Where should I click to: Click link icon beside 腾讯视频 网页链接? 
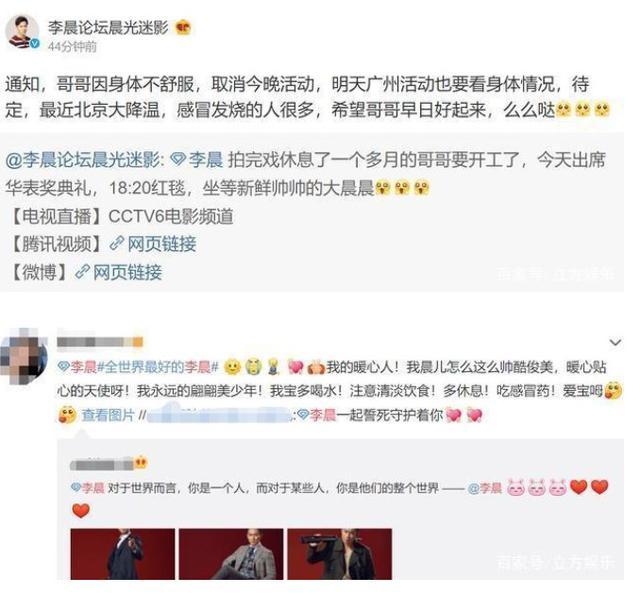(x=117, y=244)
